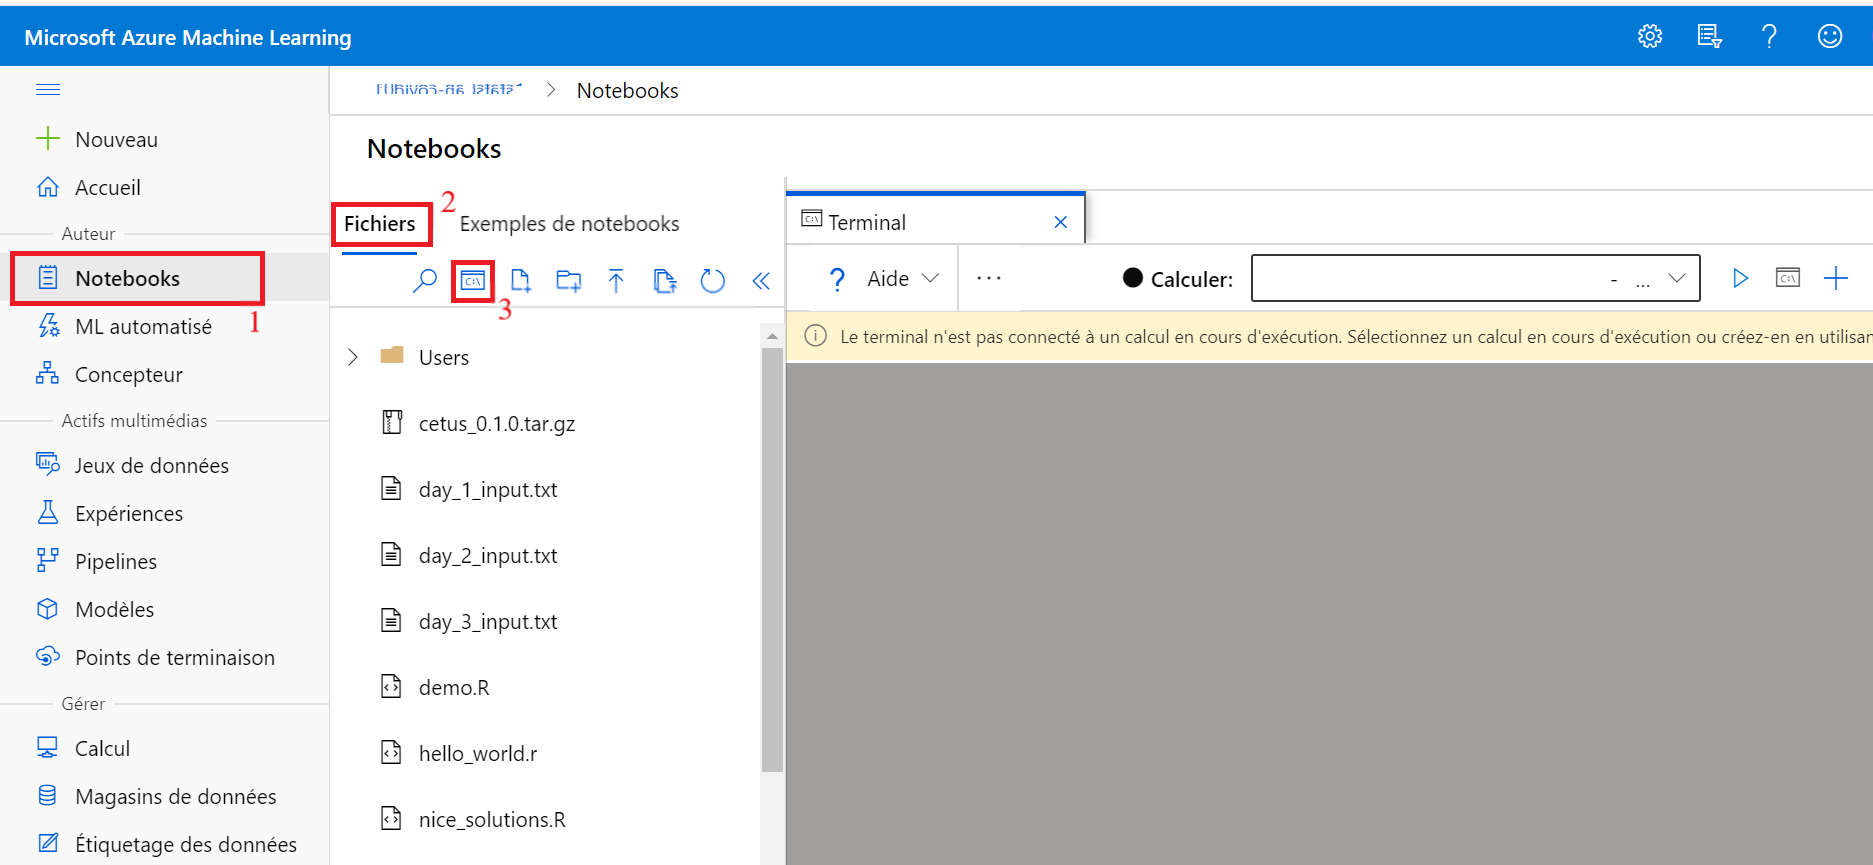Open Modèles page
Screen dimensions: 1873x865
click(95, 609)
